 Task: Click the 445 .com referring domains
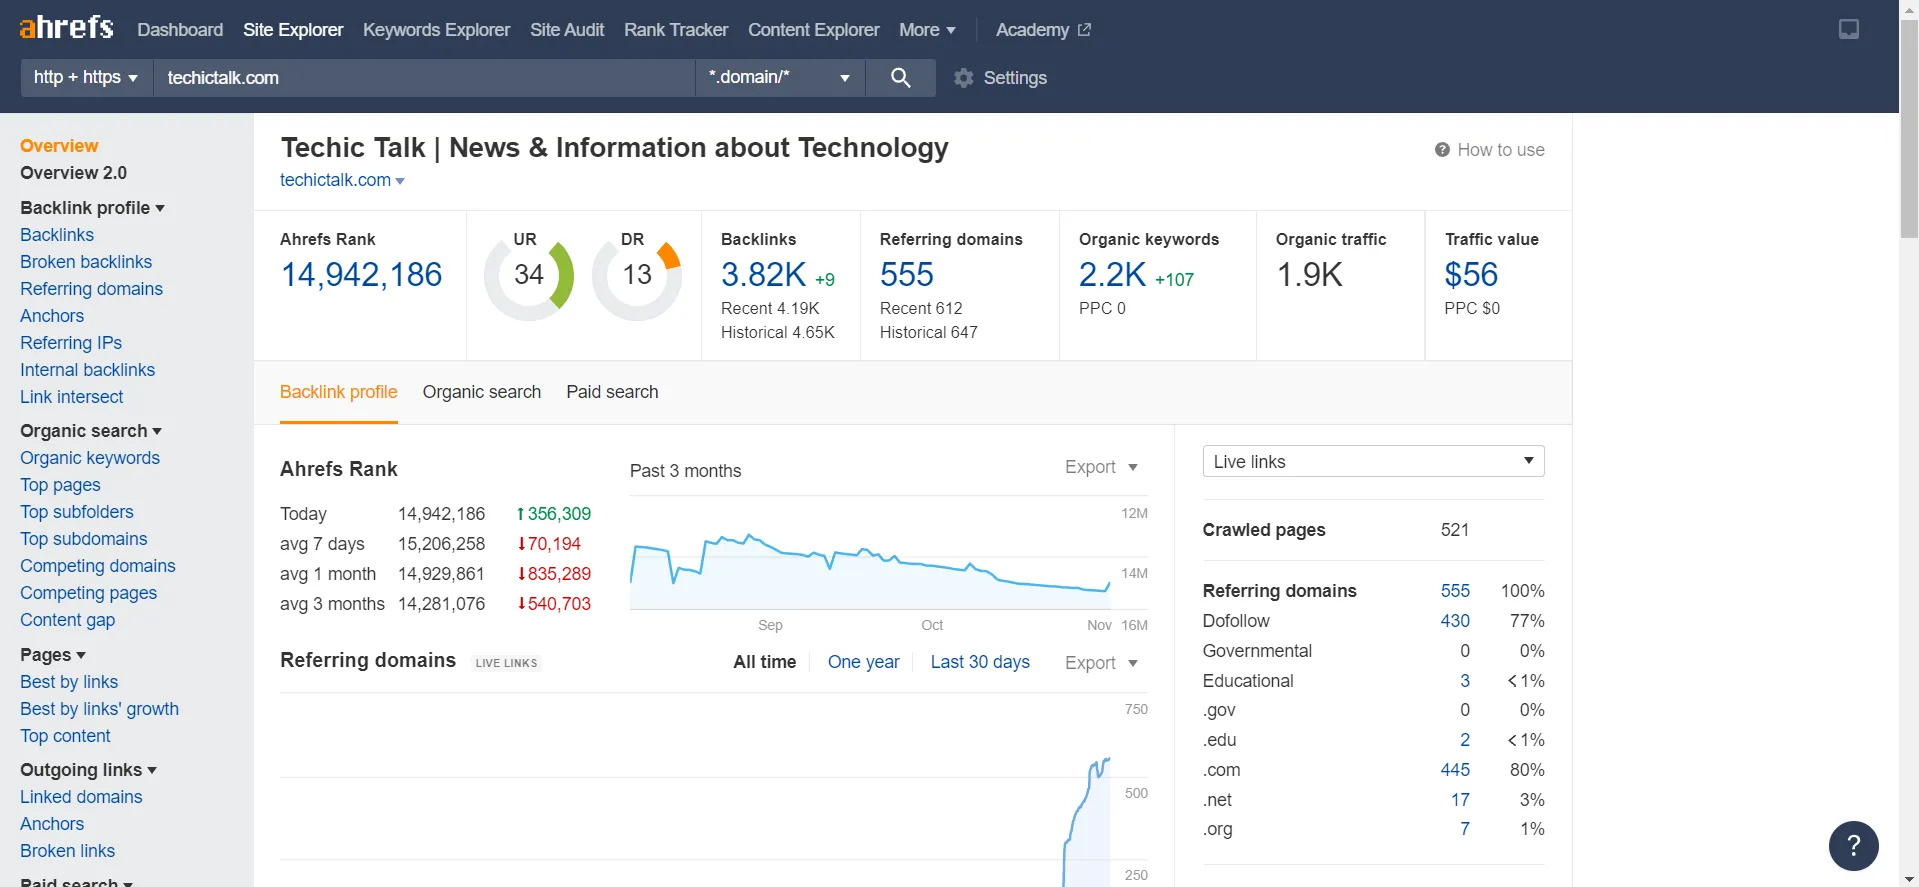click(x=1455, y=770)
